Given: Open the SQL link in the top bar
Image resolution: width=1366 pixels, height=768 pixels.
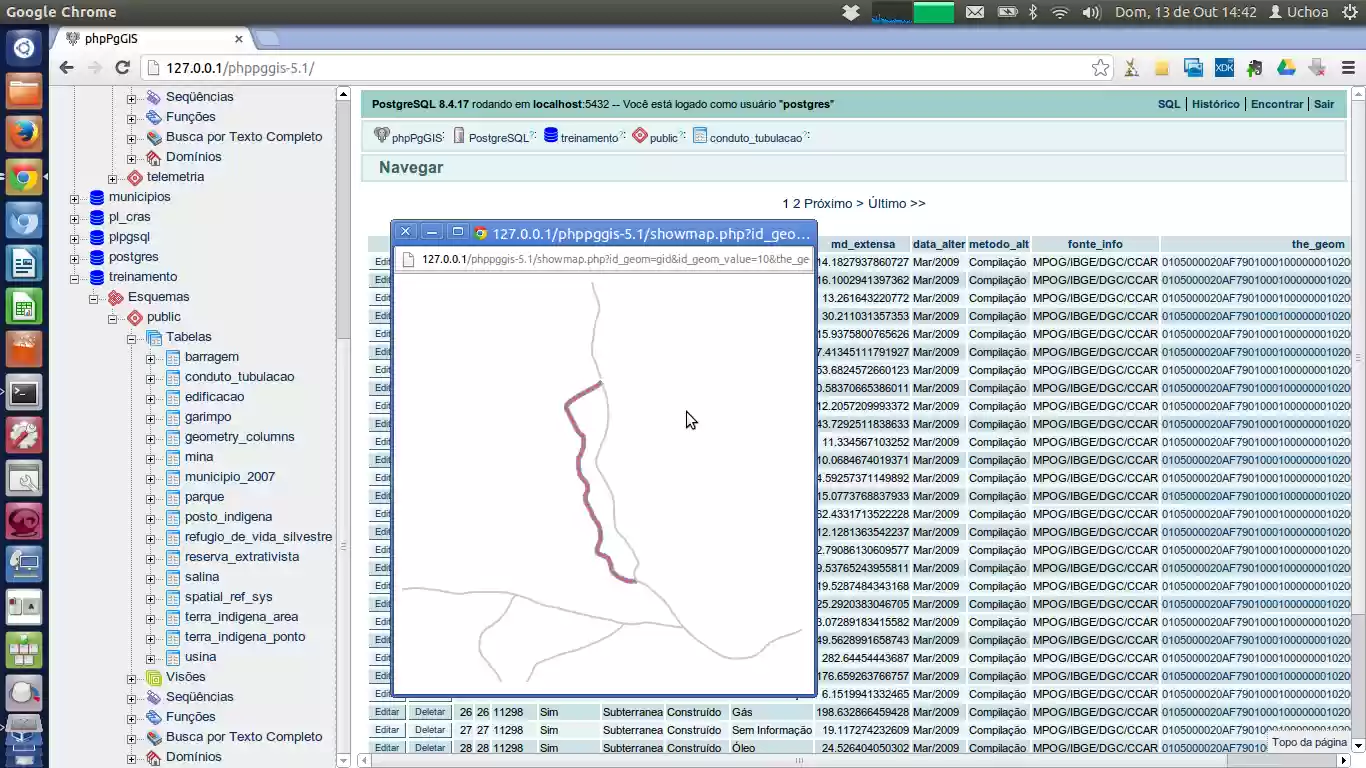Looking at the screenshot, I should (x=1168, y=103).
